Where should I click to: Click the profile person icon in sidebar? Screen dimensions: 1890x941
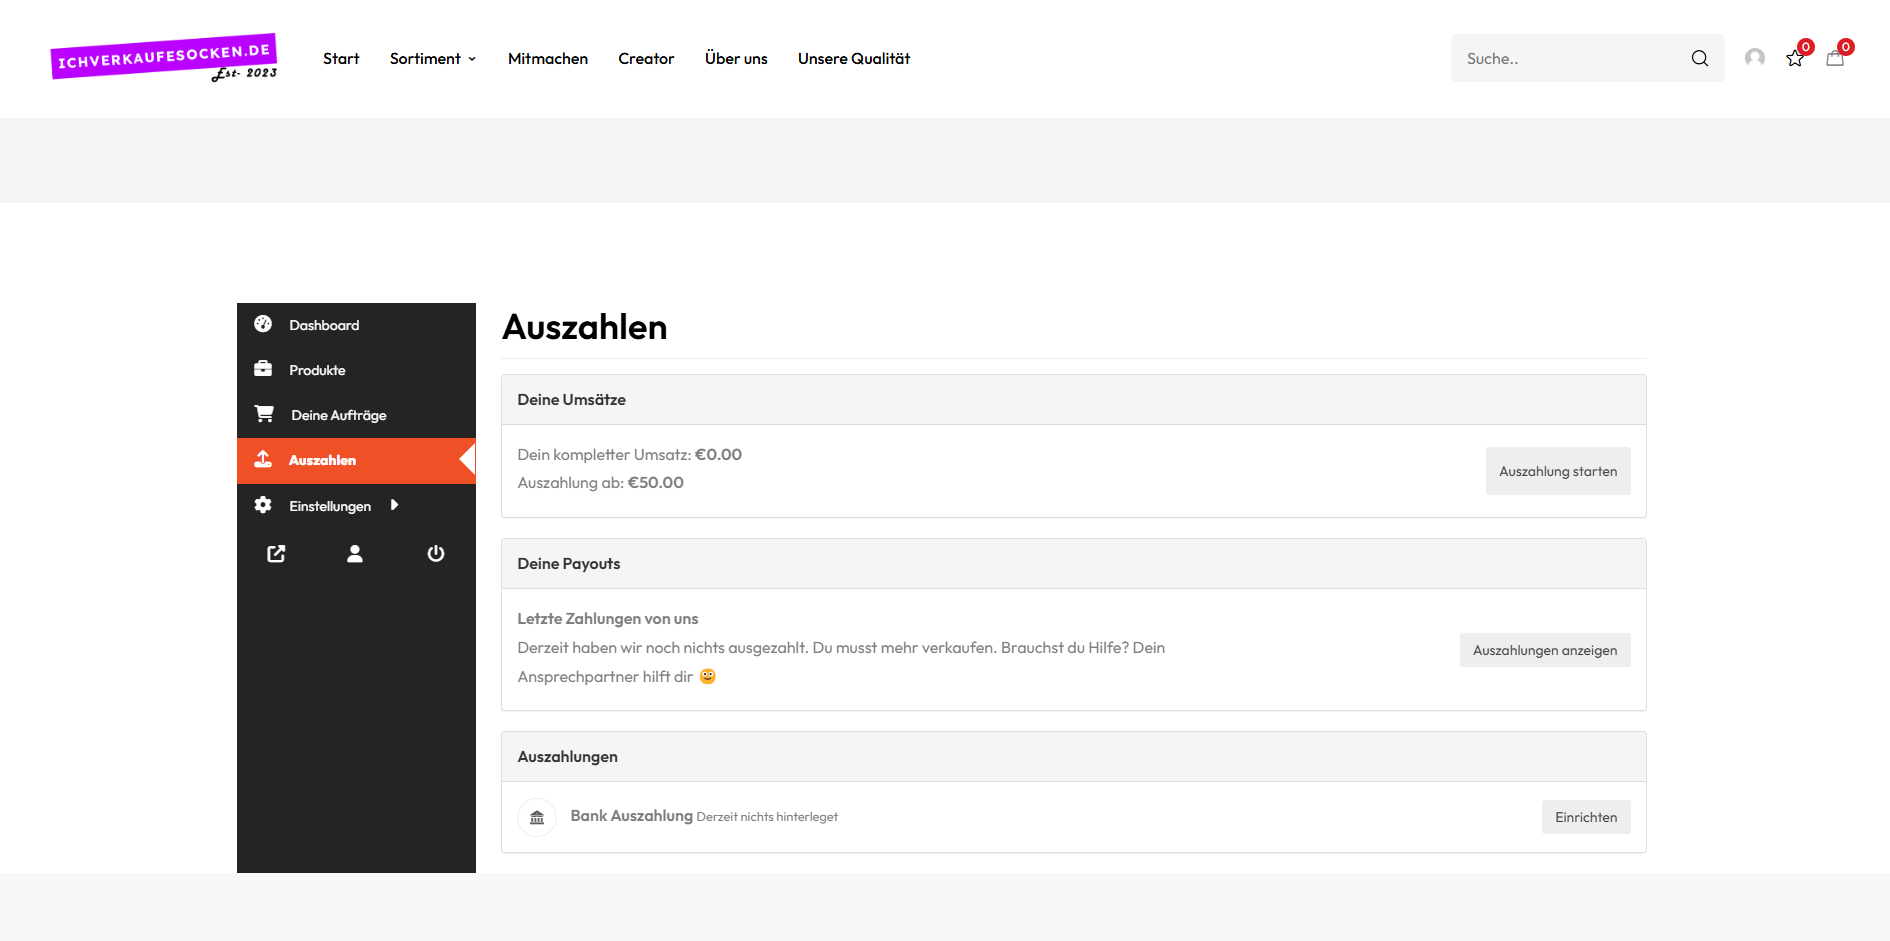coord(355,554)
